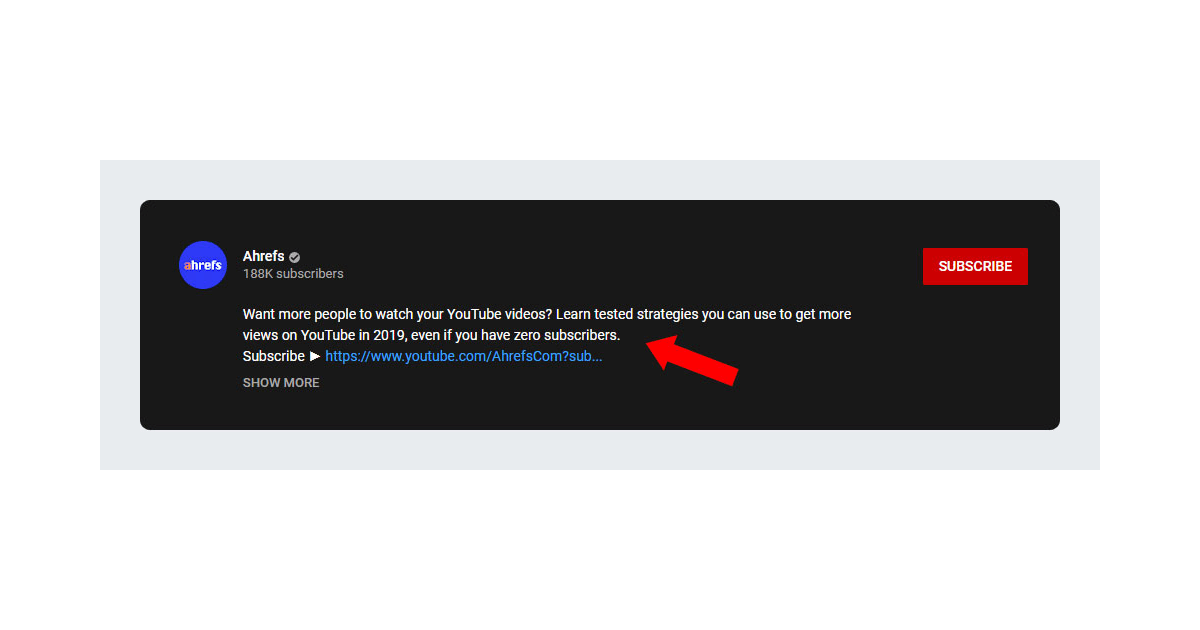Viewport: 1200px width, 630px height.
Task: Click the verified checkmark badge beside Ahrefs
Action: [295, 257]
